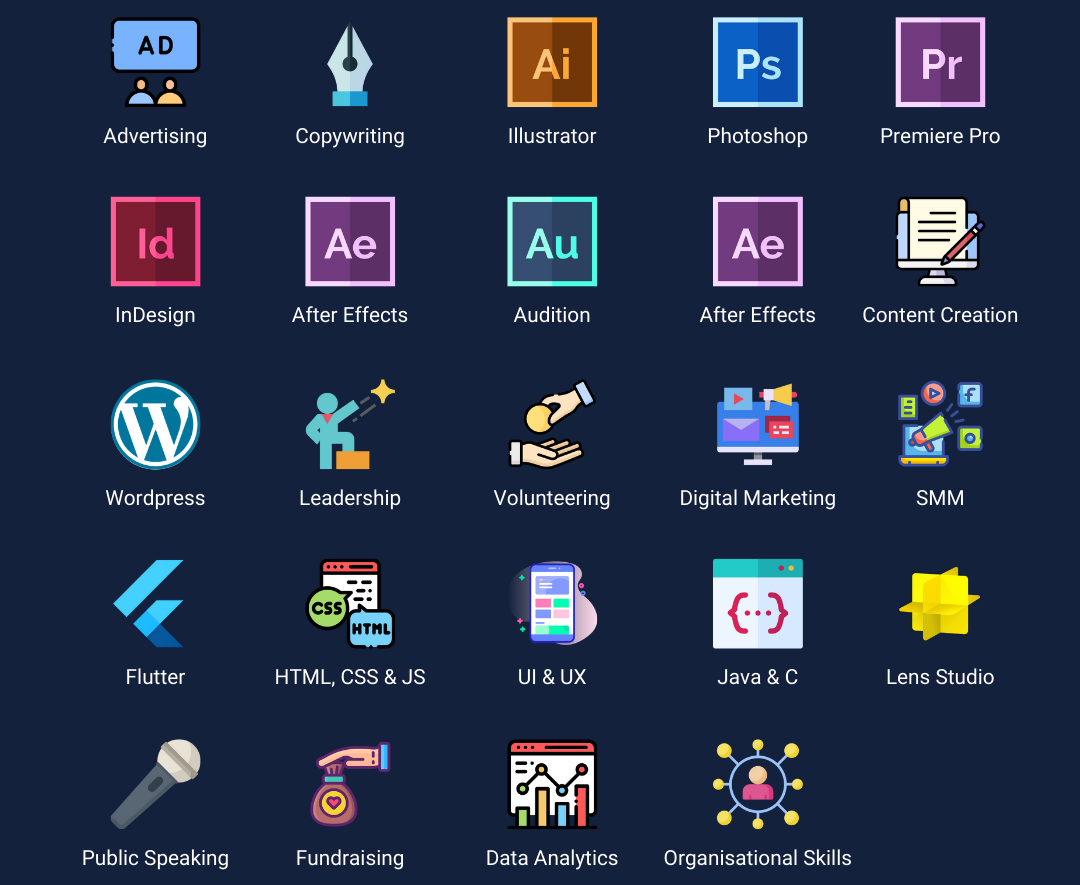The width and height of the screenshot is (1080, 885).
Task: Open the UI & UX phone icon
Action: (x=552, y=603)
